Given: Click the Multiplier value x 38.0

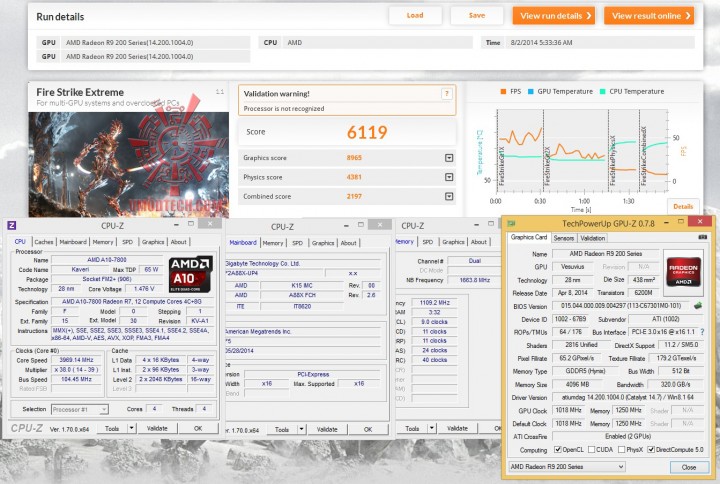Looking at the screenshot, I should click(76, 370).
